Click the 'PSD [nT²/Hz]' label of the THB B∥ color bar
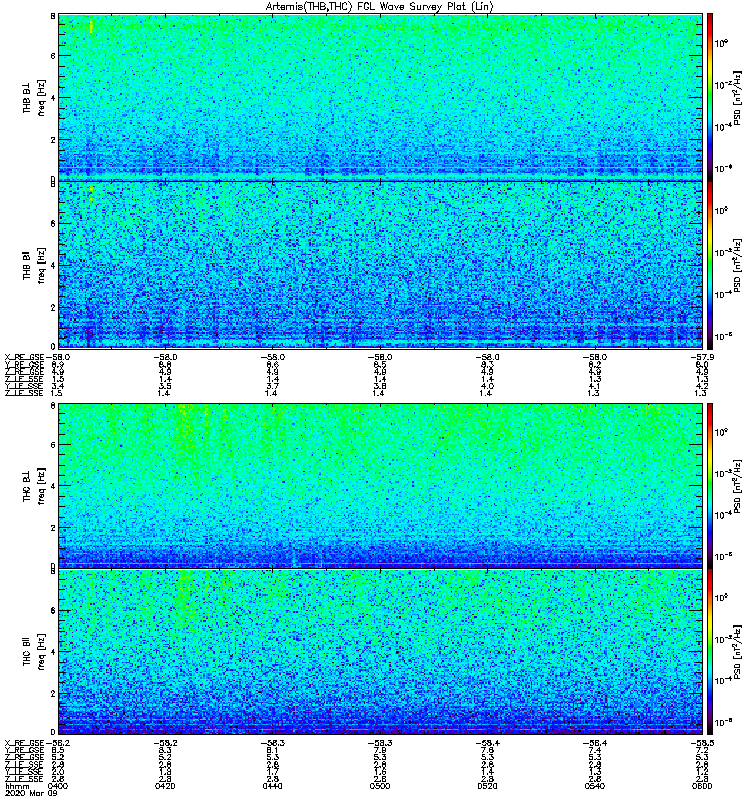 738,266
